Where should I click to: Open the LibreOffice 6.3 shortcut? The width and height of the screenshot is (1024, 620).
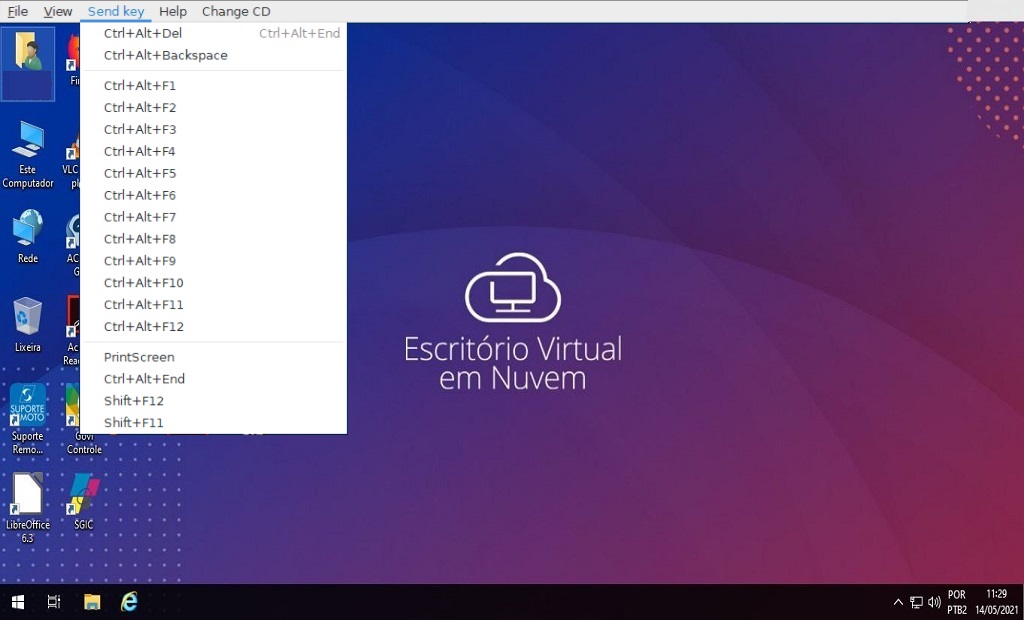point(28,495)
